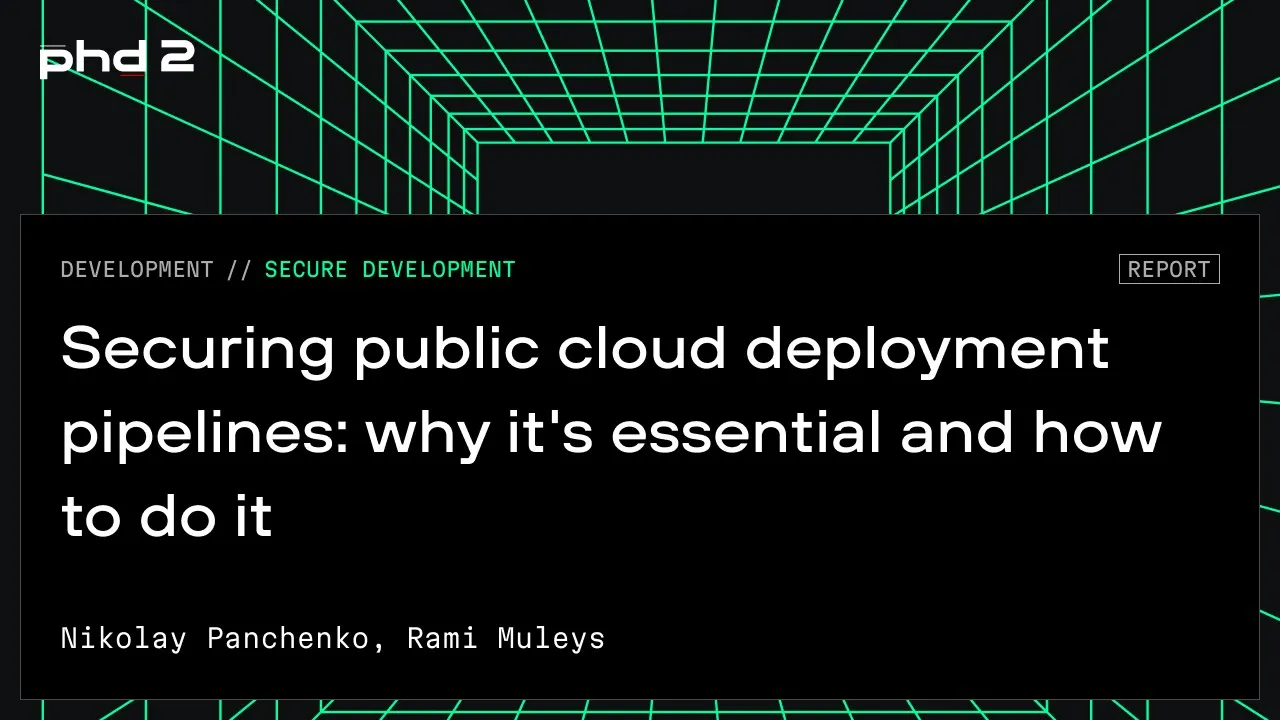1280x720 pixels.
Task: Click the phd 2 logo
Action: pyautogui.click(x=117, y=59)
